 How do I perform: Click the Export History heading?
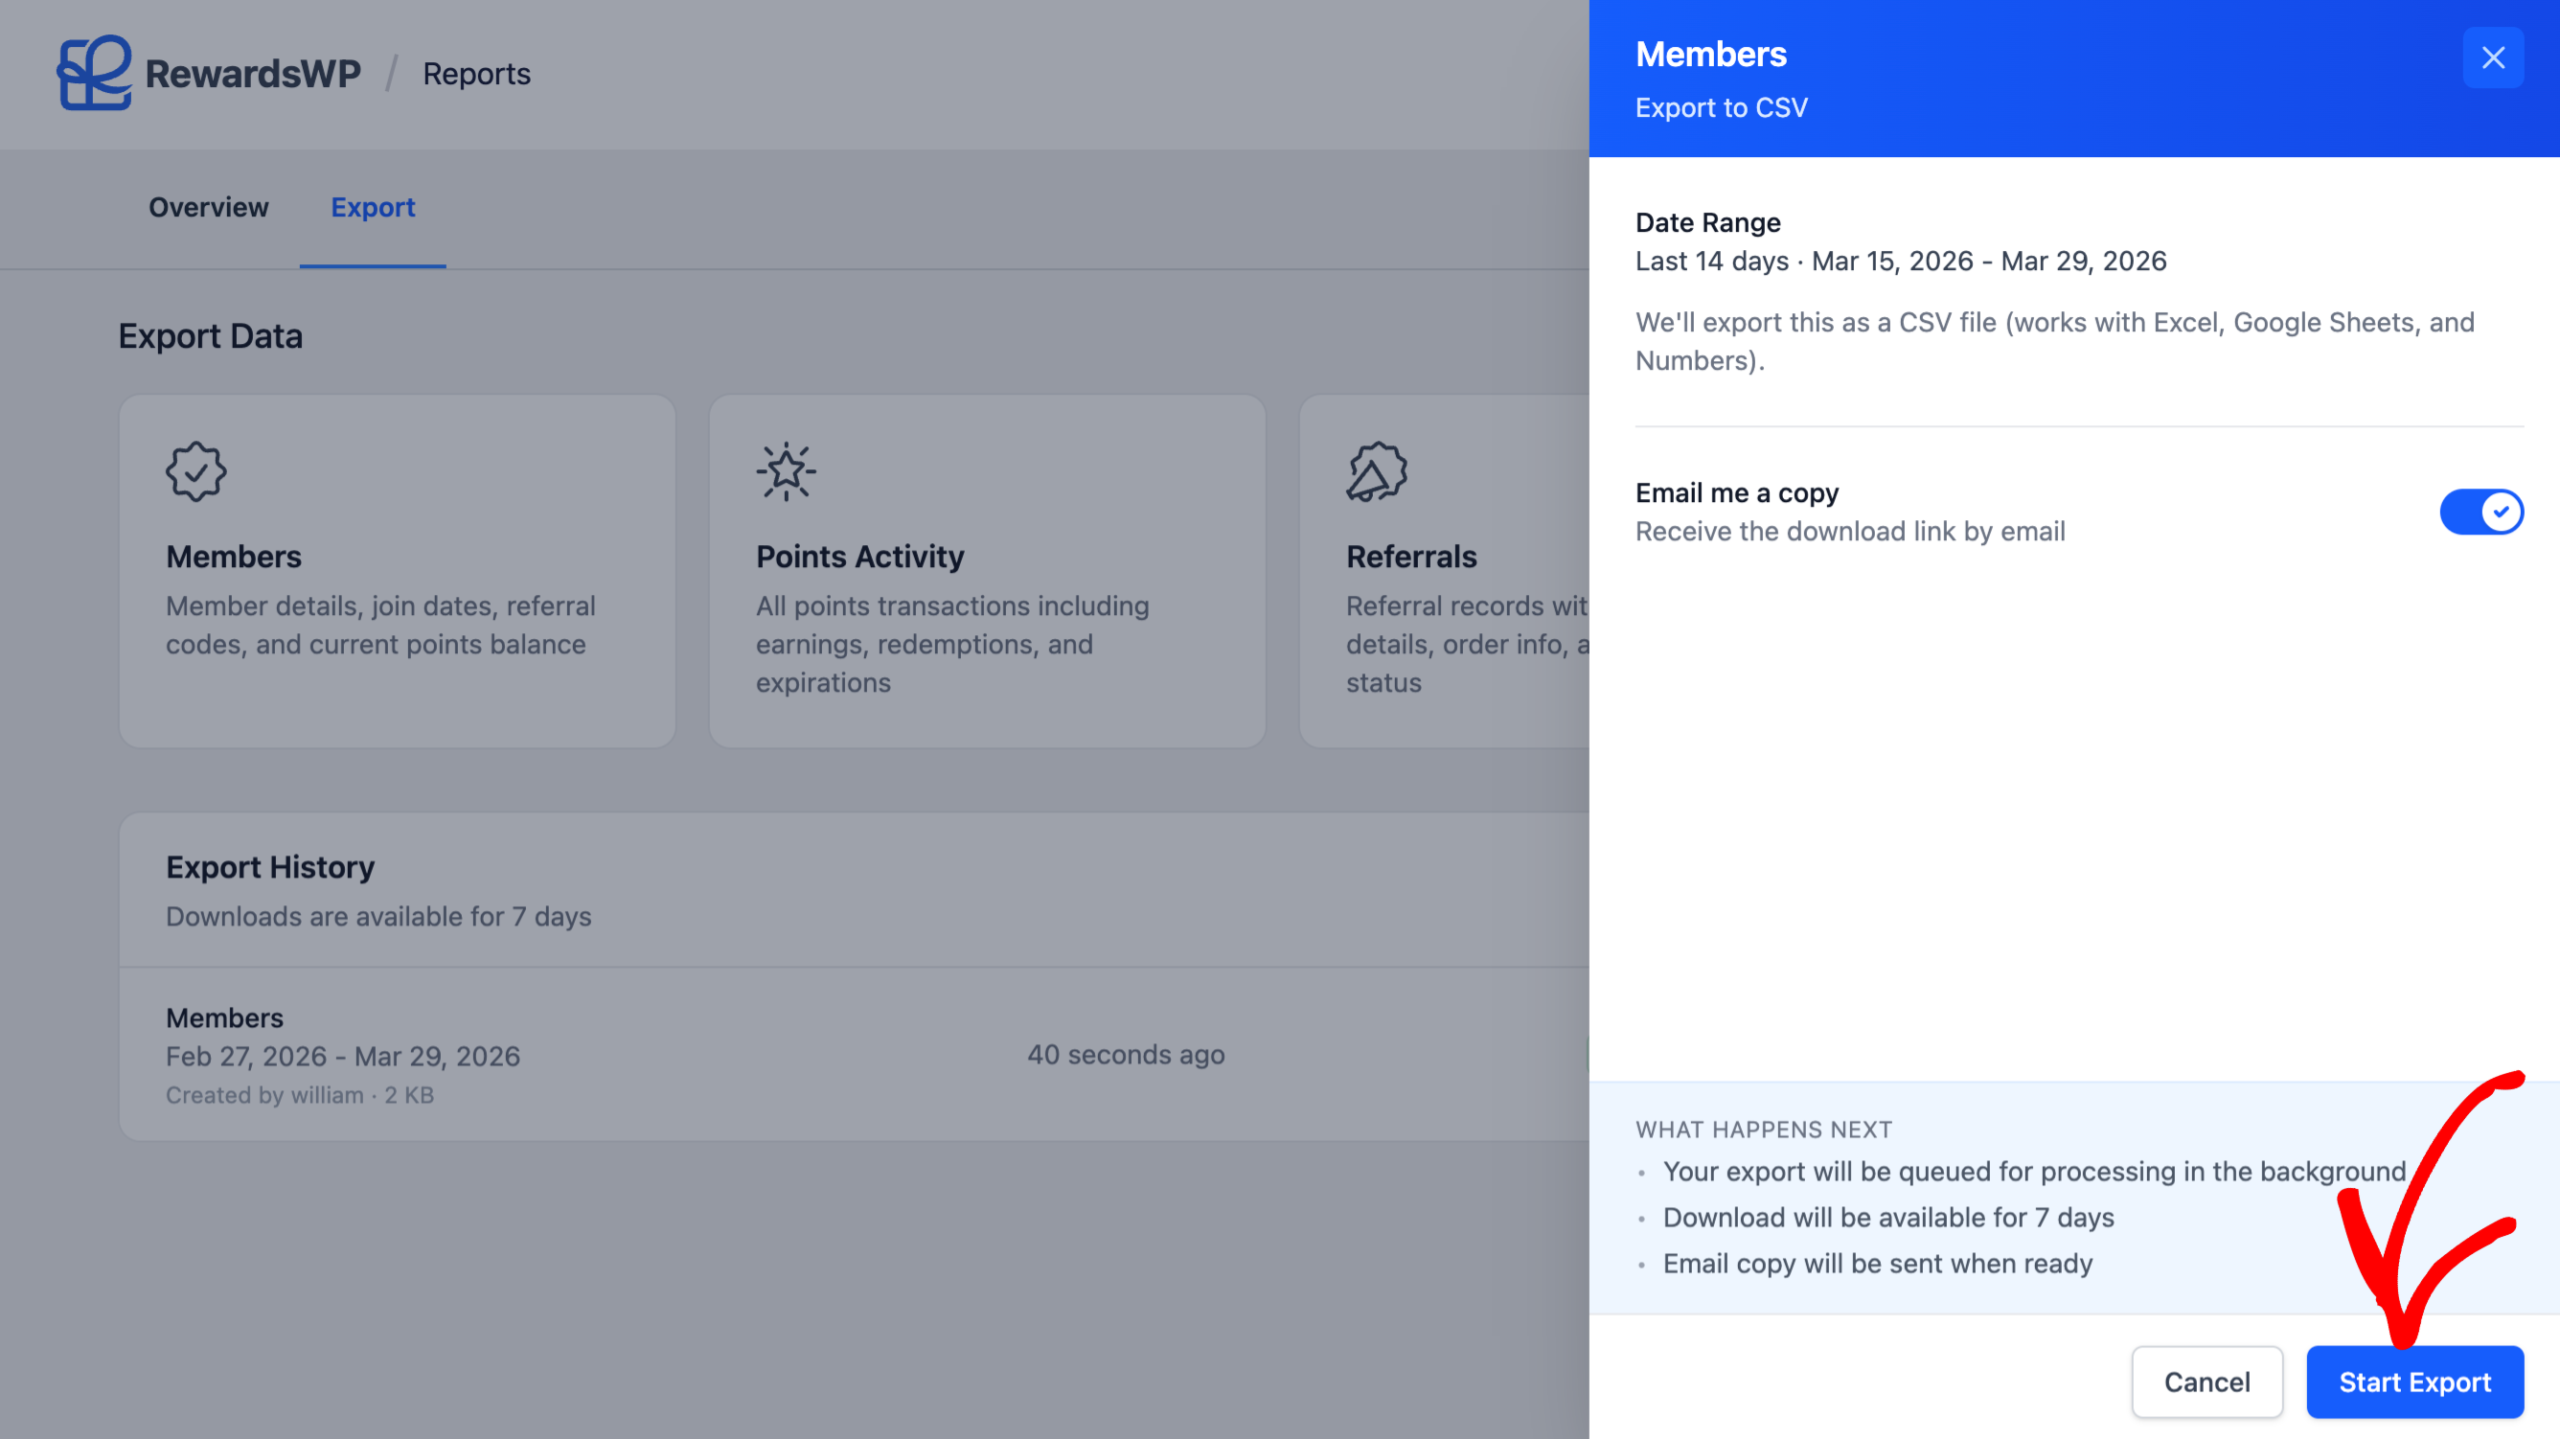tap(270, 867)
